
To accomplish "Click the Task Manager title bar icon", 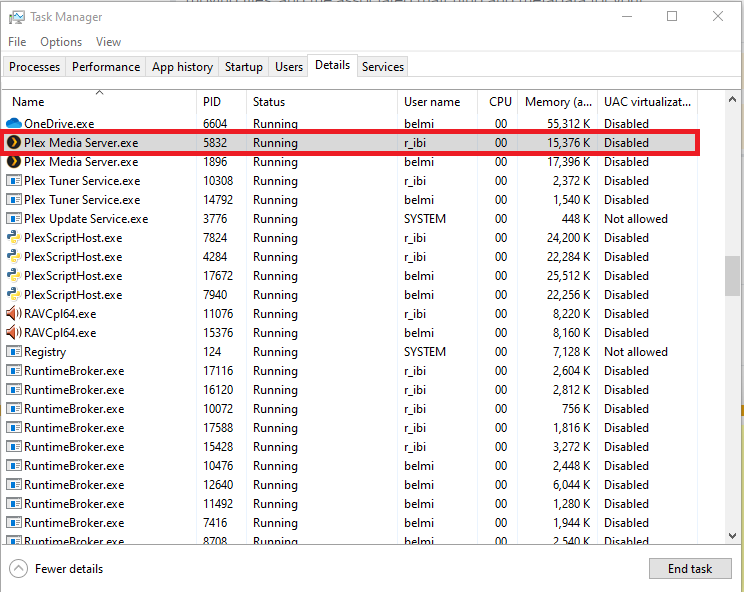I will [16, 18].
